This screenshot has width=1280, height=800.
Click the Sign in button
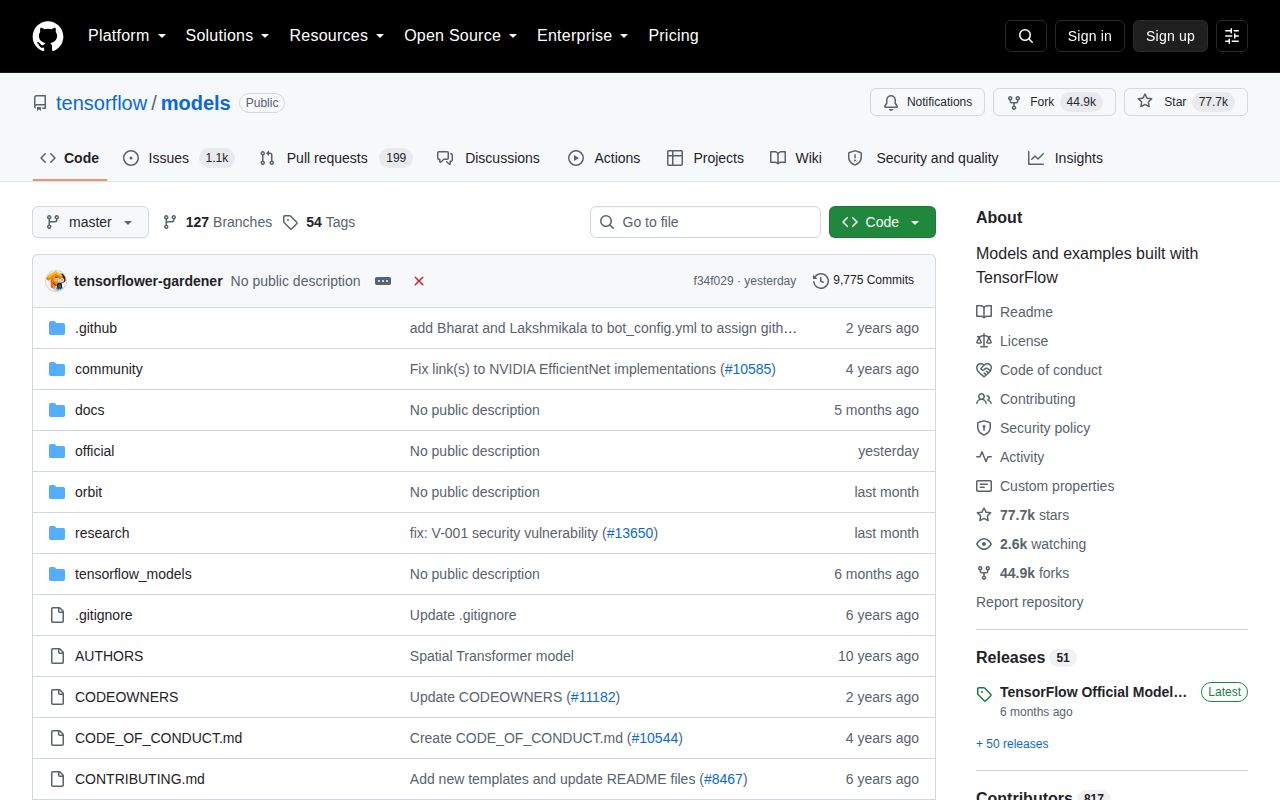[x=1089, y=36]
